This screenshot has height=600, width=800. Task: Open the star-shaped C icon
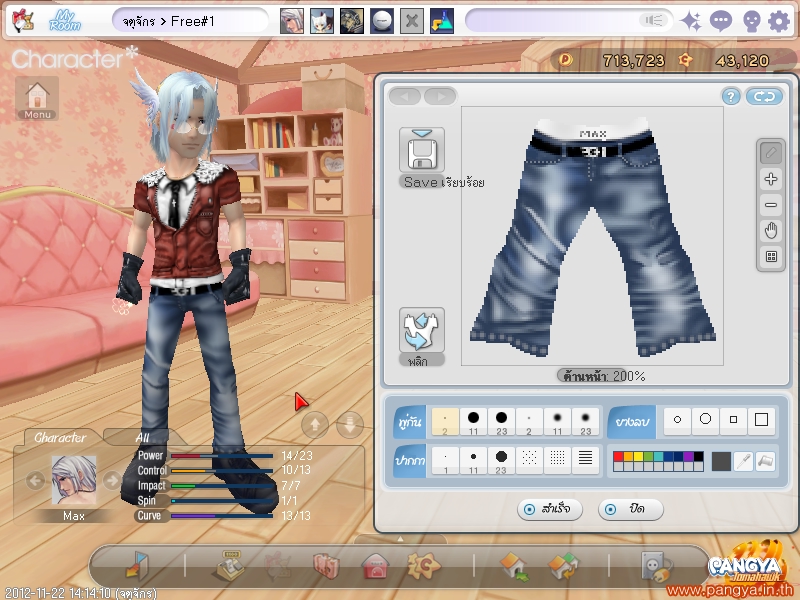pyautogui.click(x=423, y=565)
